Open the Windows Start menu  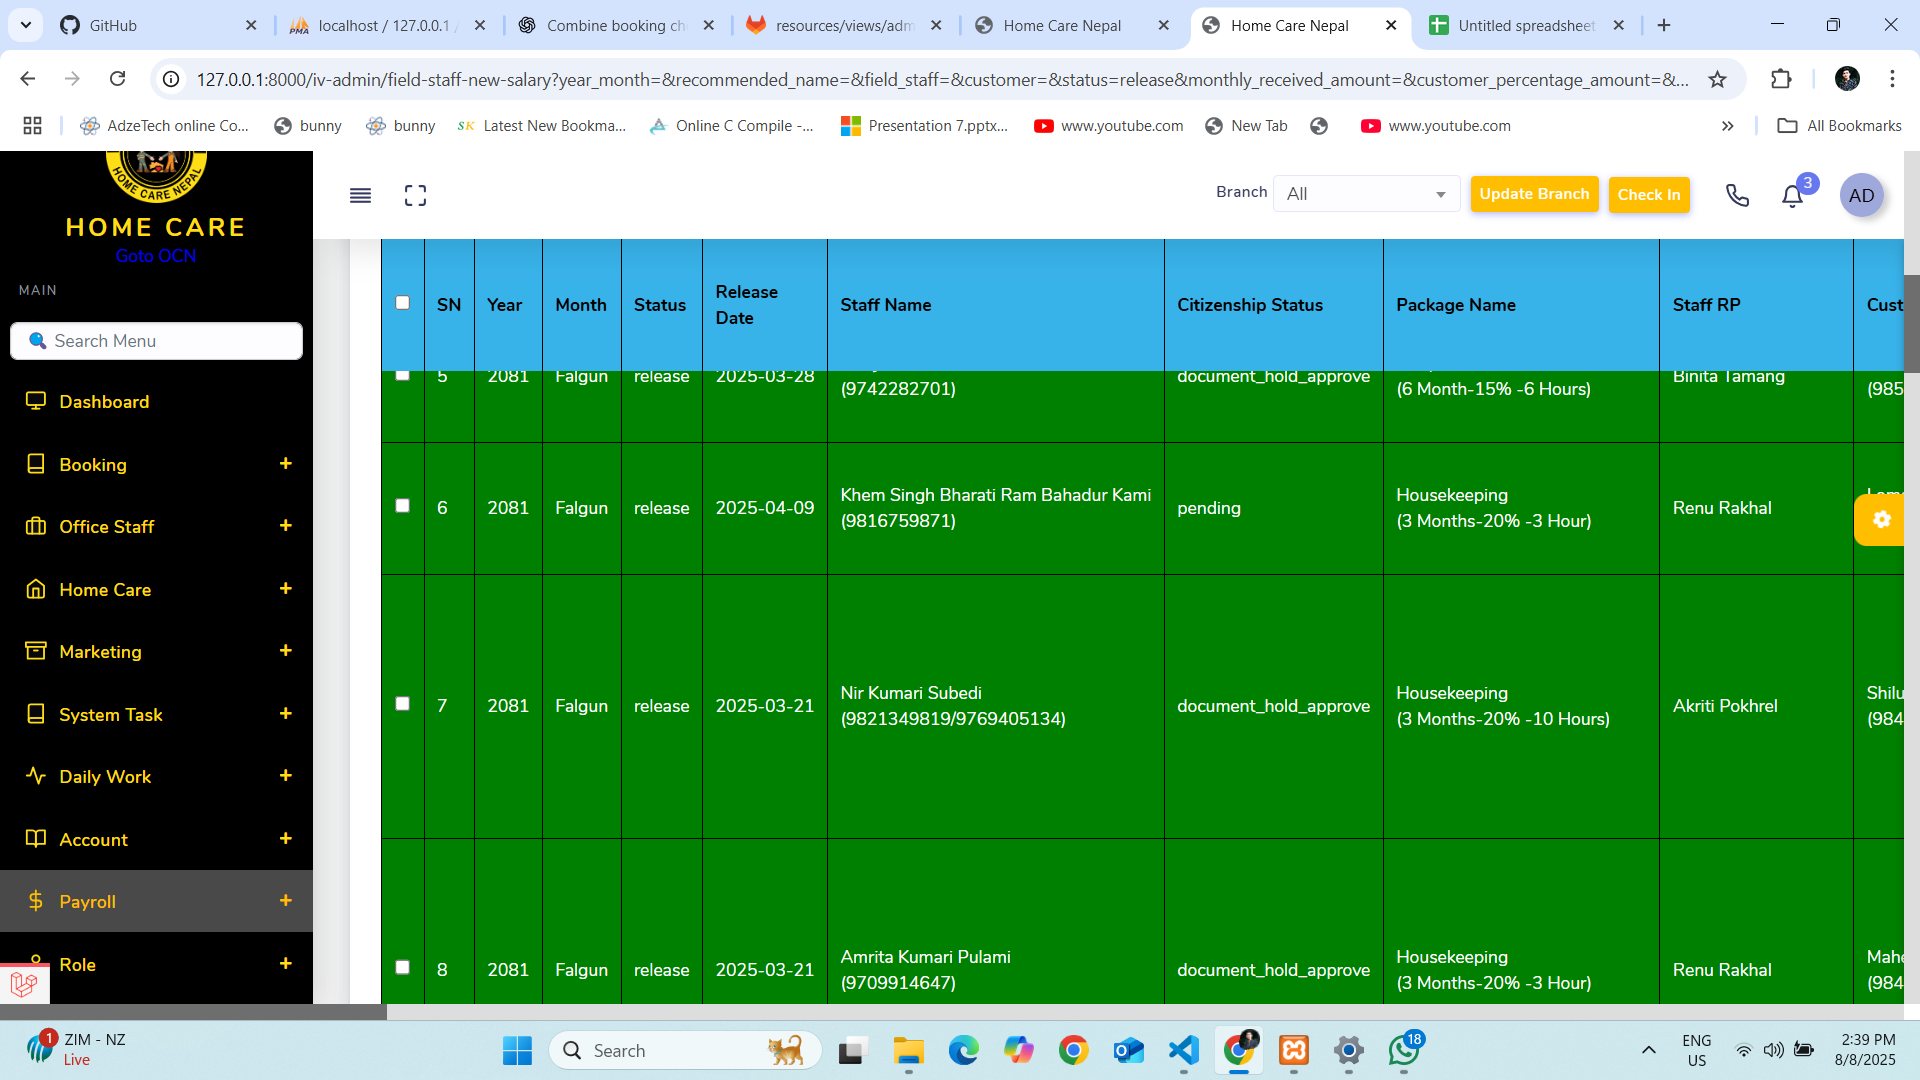[x=517, y=1051]
